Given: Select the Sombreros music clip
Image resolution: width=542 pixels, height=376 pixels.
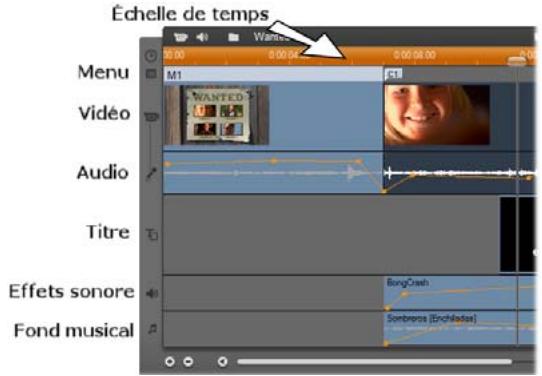Looking at the screenshot, I should coord(459,328).
